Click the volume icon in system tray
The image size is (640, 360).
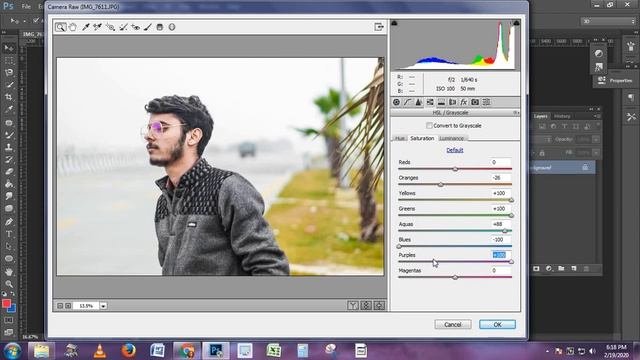(x=592, y=351)
